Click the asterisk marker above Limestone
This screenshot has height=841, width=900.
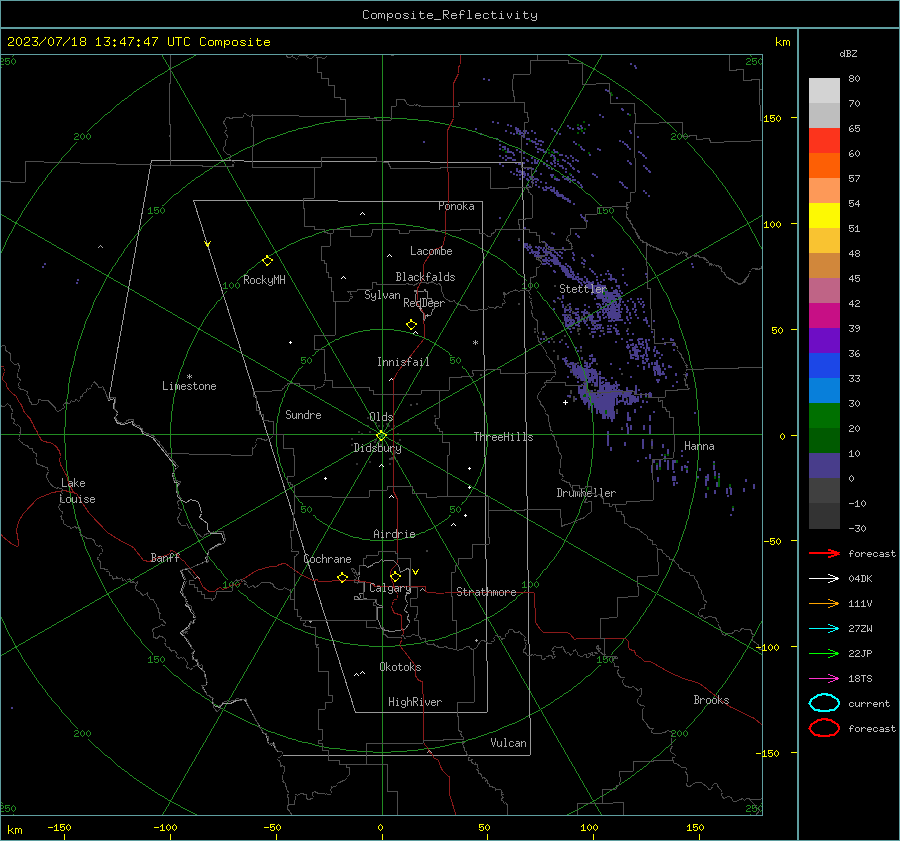pyautogui.click(x=189, y=377)
